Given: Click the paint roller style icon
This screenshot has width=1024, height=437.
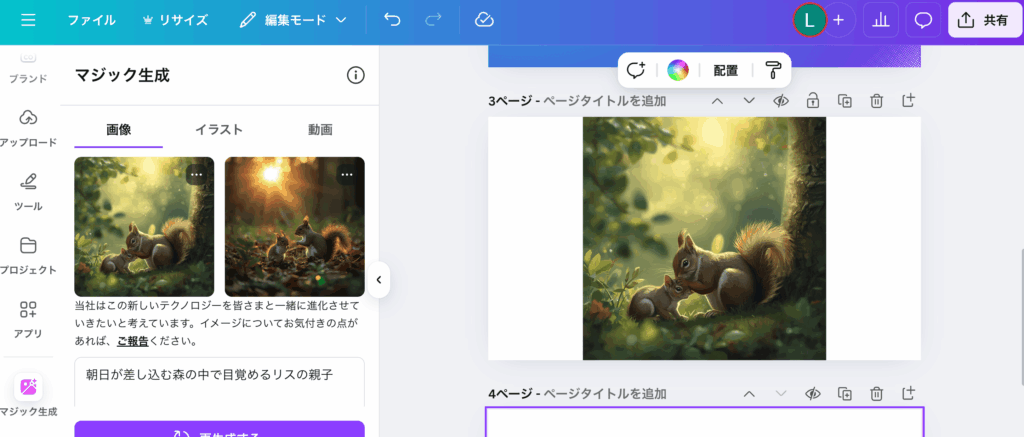Looking at the screenshot, I should 775,70.
